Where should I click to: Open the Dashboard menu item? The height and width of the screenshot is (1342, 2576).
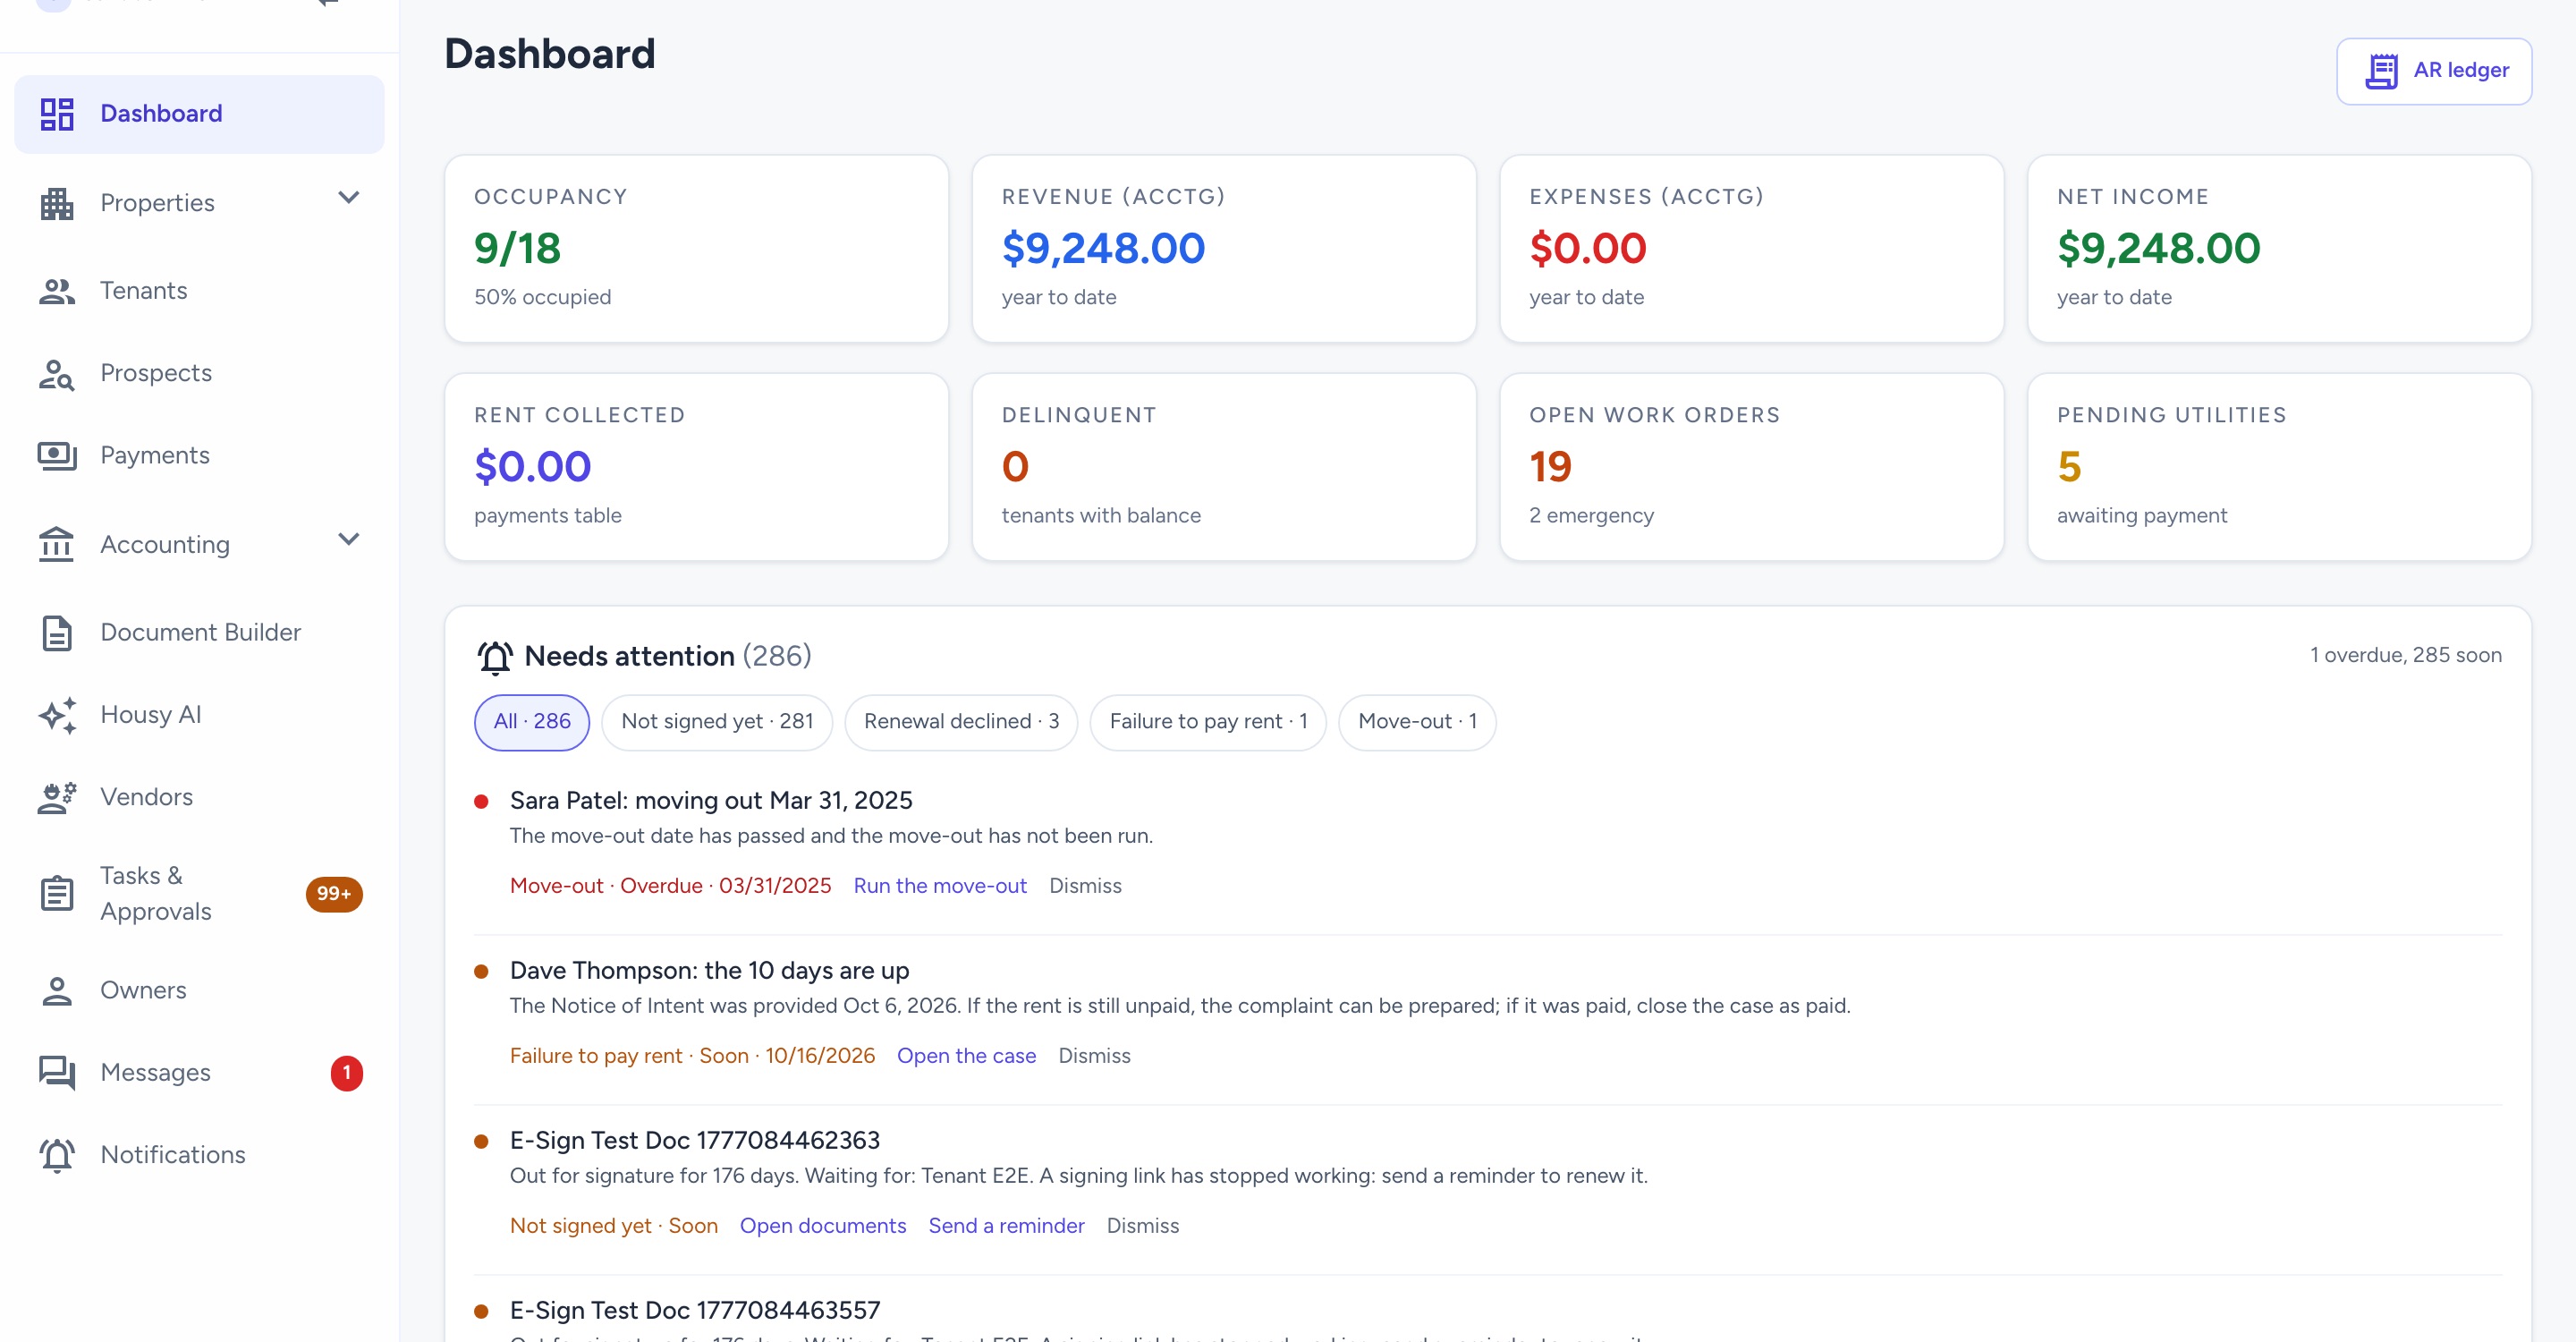[199, 114]
